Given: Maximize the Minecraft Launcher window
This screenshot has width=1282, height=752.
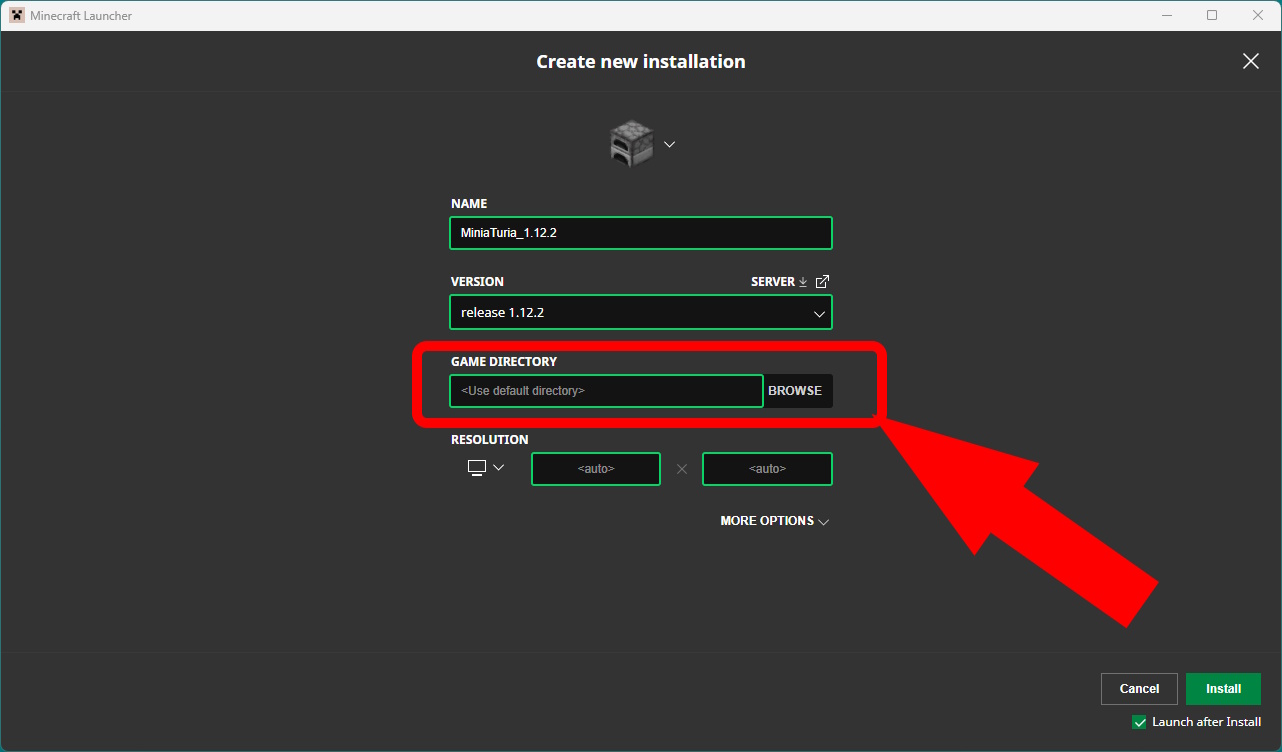Looking at the screenshot, I should tap(1212, 15).
